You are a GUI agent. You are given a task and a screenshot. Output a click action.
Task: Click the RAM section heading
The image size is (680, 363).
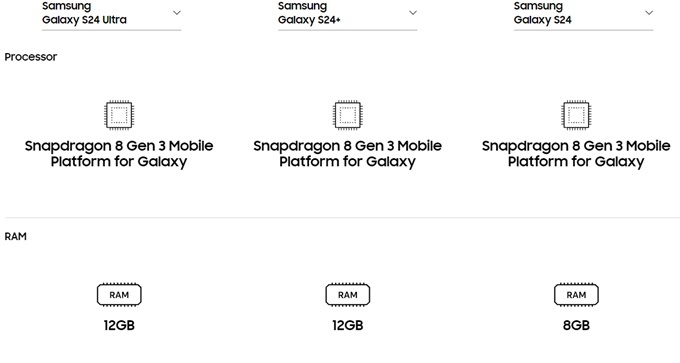(16, 236)
